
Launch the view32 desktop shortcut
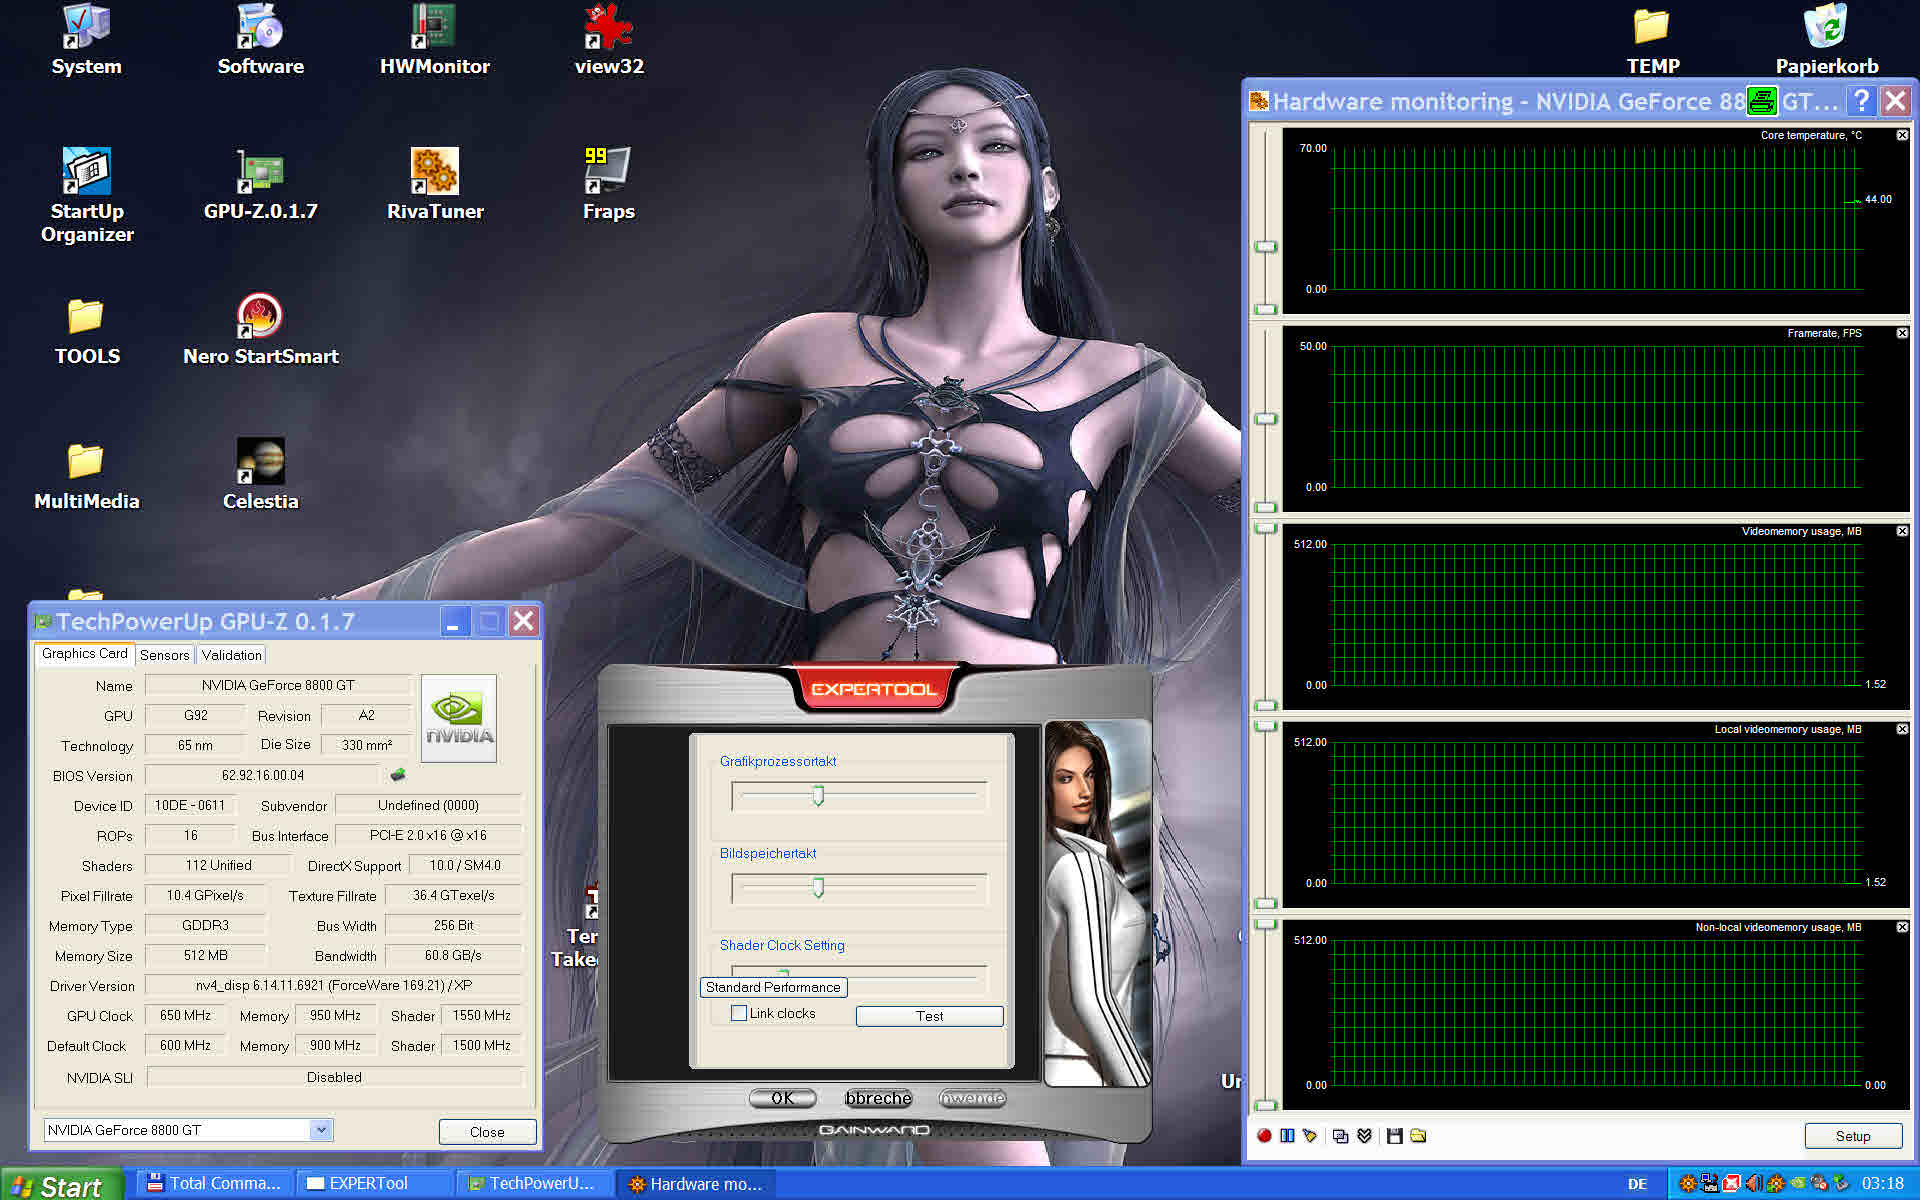coord(609,40)
